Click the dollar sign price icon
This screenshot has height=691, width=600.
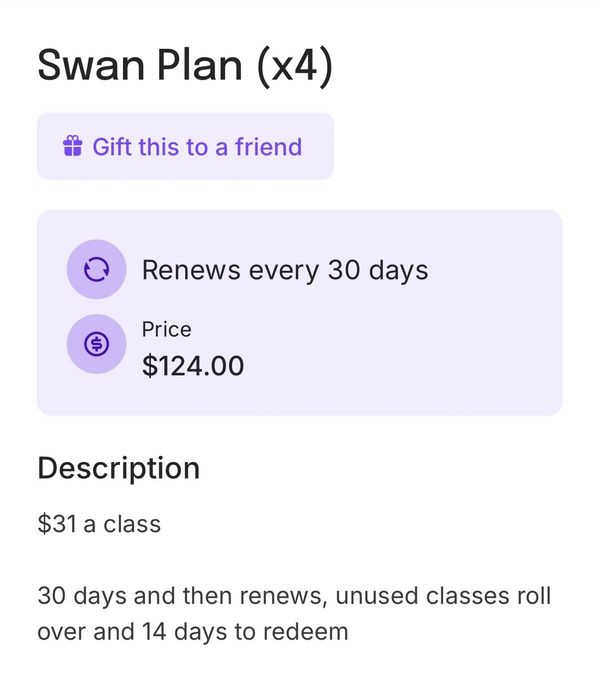96,344
